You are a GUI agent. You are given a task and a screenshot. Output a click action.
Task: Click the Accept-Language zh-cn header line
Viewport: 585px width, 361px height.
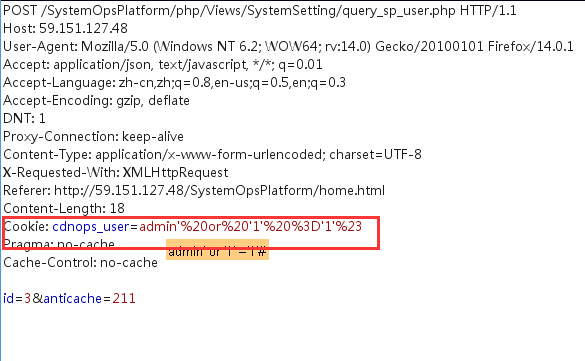[174, 82]
